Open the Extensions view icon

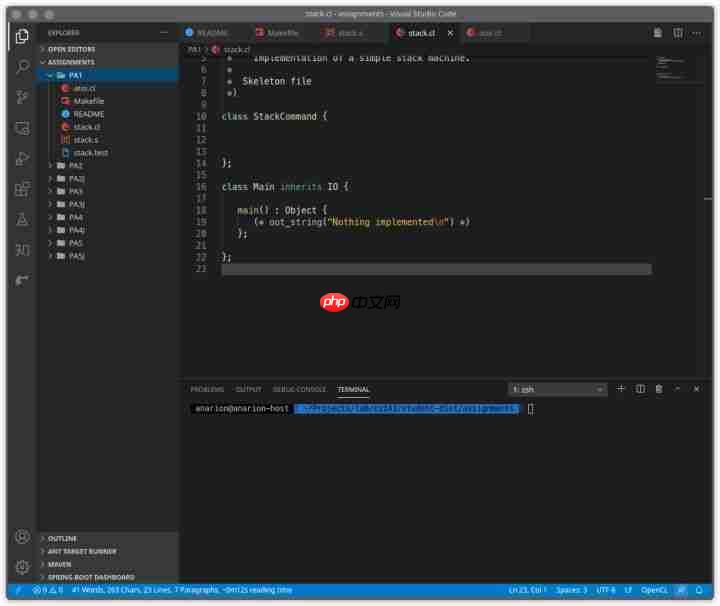pyautogui.click(x=22, y=189)
